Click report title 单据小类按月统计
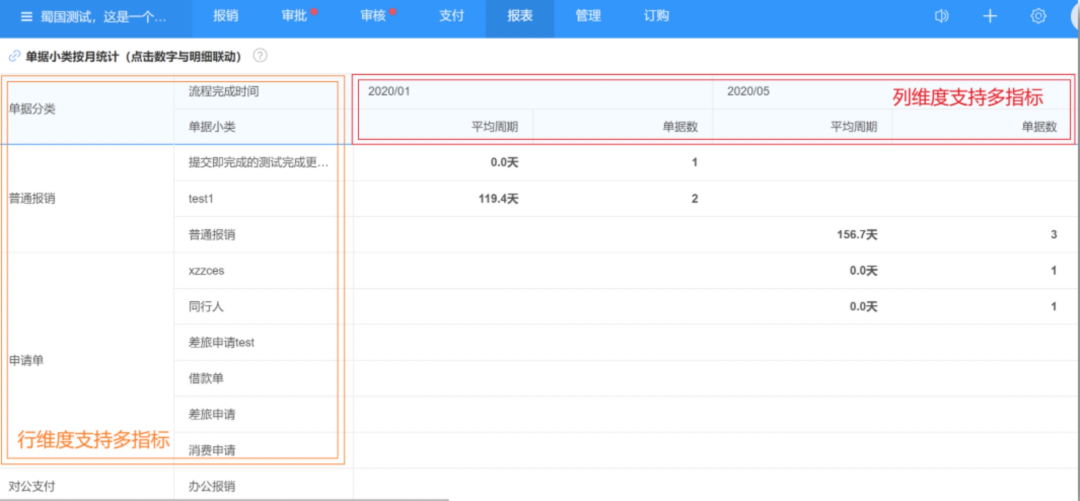Screen dimensions: 1080x501 pyautogui.click(x=133, y=57)
